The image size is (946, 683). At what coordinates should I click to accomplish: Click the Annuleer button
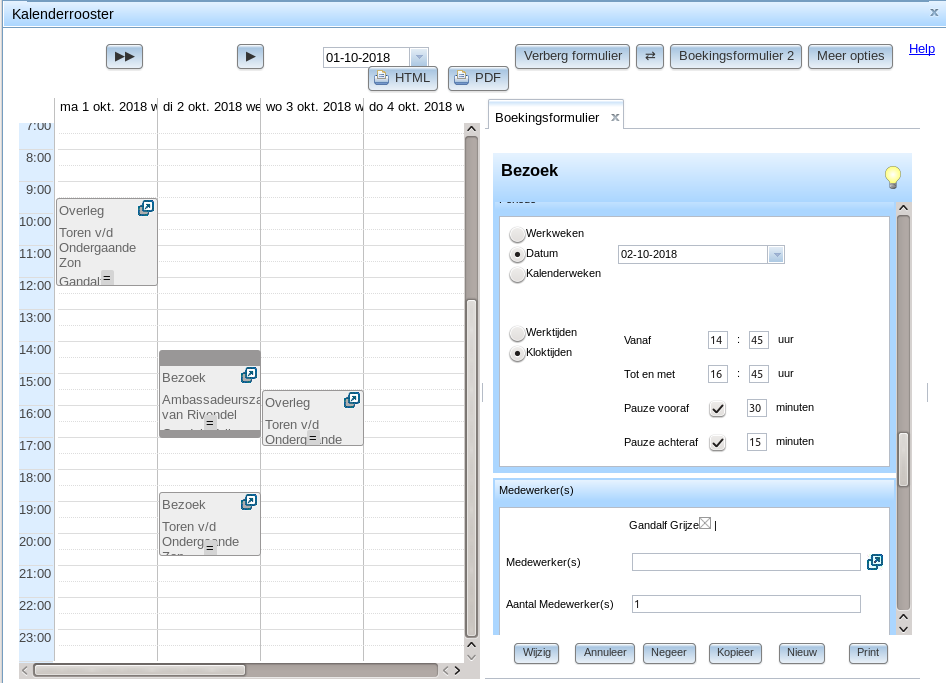(x=605, y=653)
